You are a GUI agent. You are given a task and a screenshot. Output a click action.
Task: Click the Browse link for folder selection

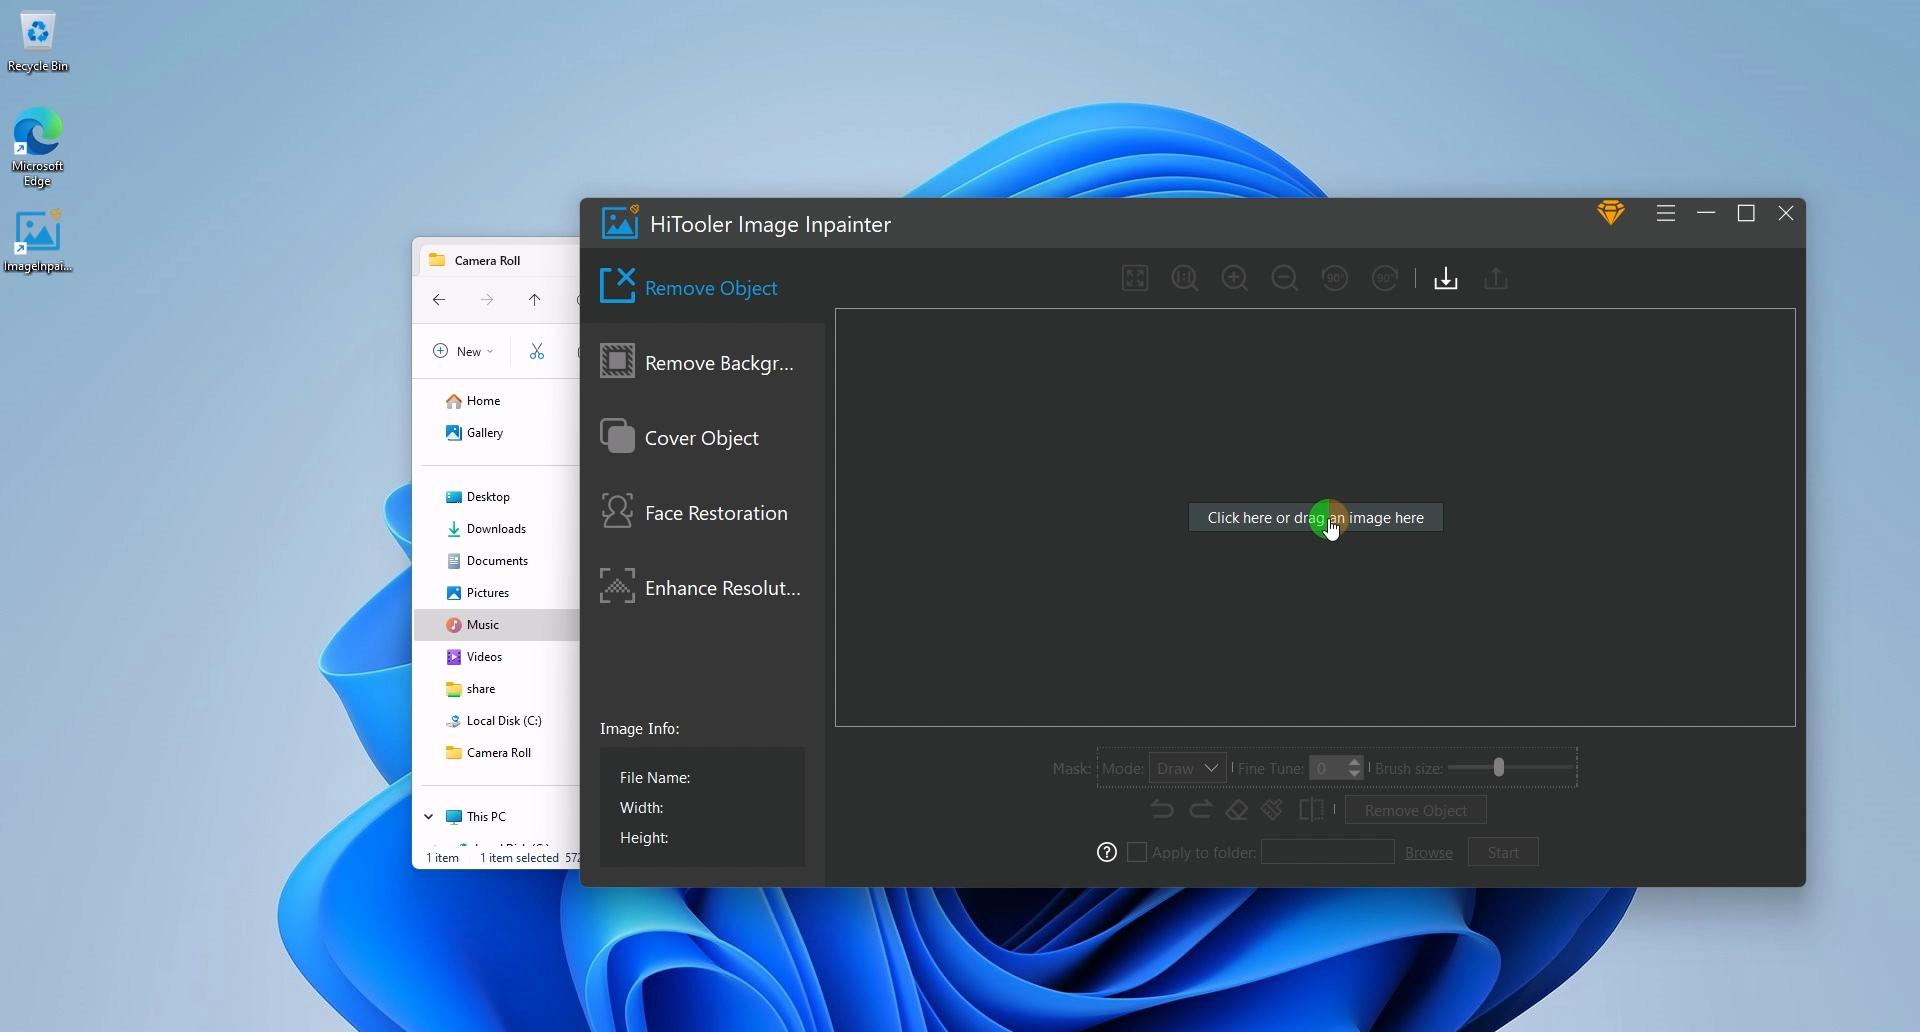(x=1428, y=852)
